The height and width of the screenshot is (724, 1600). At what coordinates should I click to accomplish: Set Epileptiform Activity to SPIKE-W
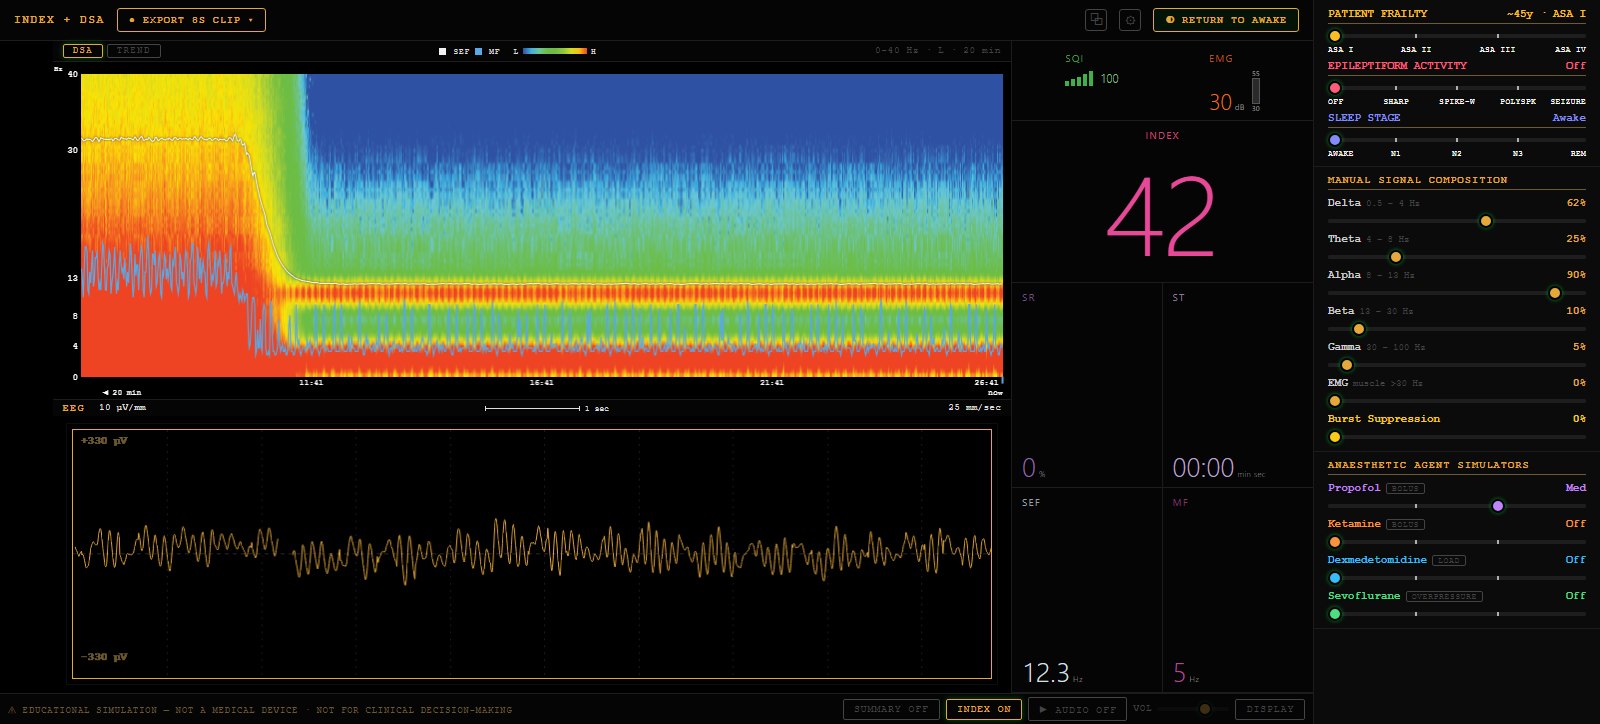pyautogui.click(x=1457, y=101)
